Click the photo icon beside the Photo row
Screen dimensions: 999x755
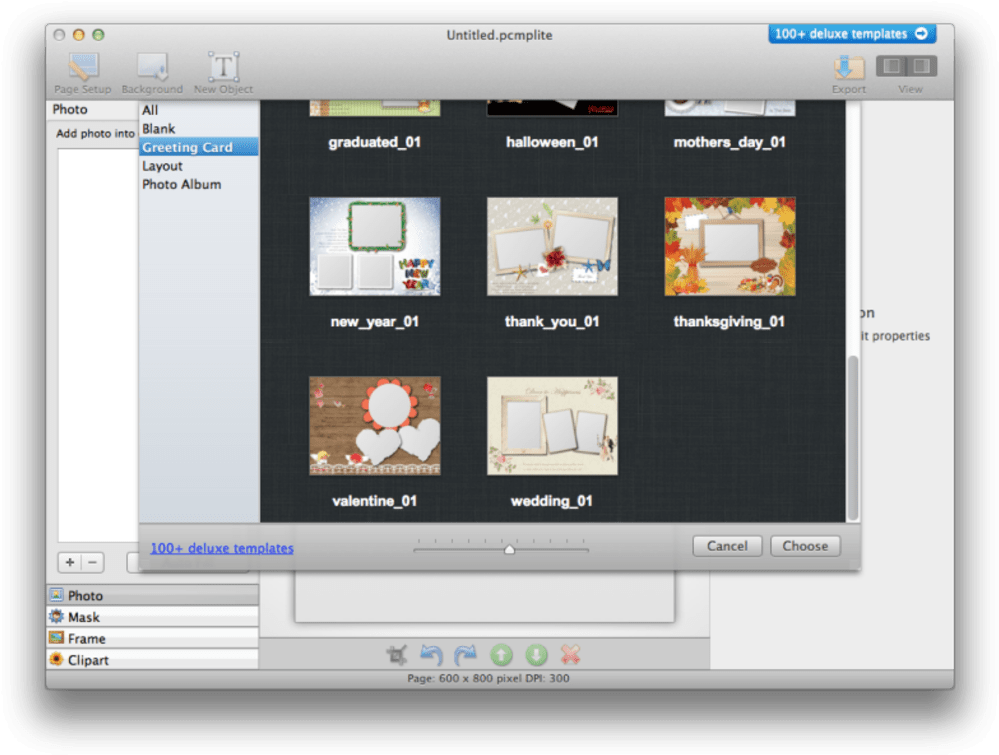click(57, 594)
